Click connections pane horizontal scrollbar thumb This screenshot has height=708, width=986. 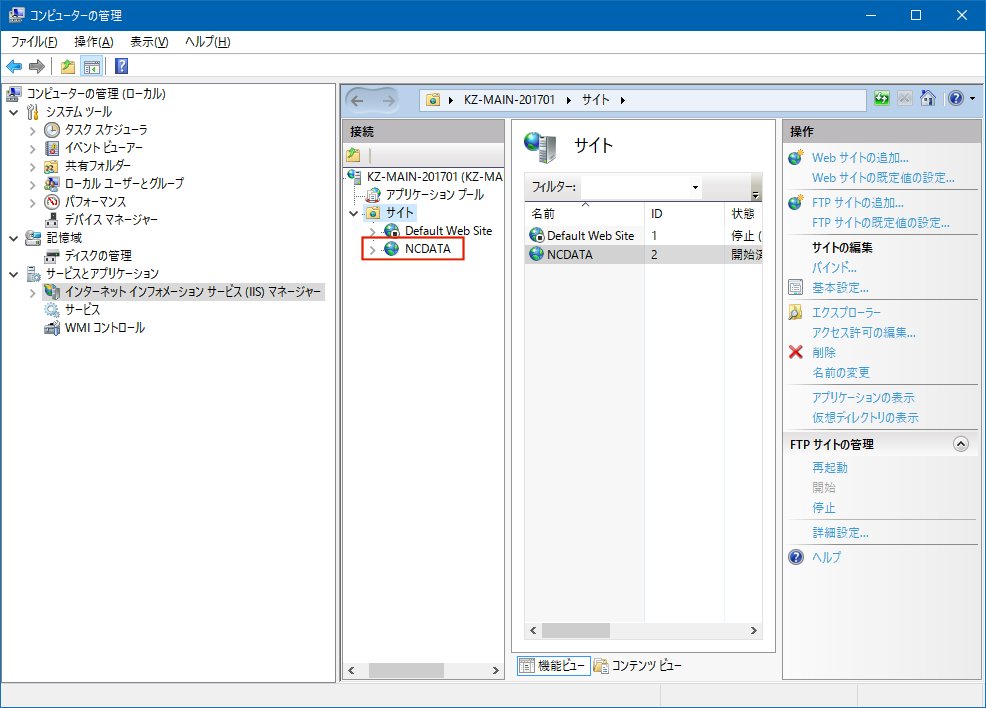pyautogui.click(x=406, y=670)
